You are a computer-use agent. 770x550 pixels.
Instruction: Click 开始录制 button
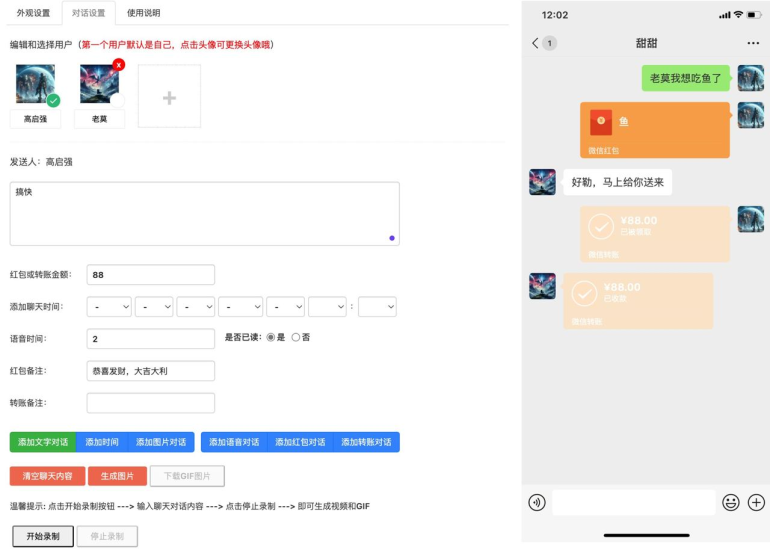click(43, 536)
